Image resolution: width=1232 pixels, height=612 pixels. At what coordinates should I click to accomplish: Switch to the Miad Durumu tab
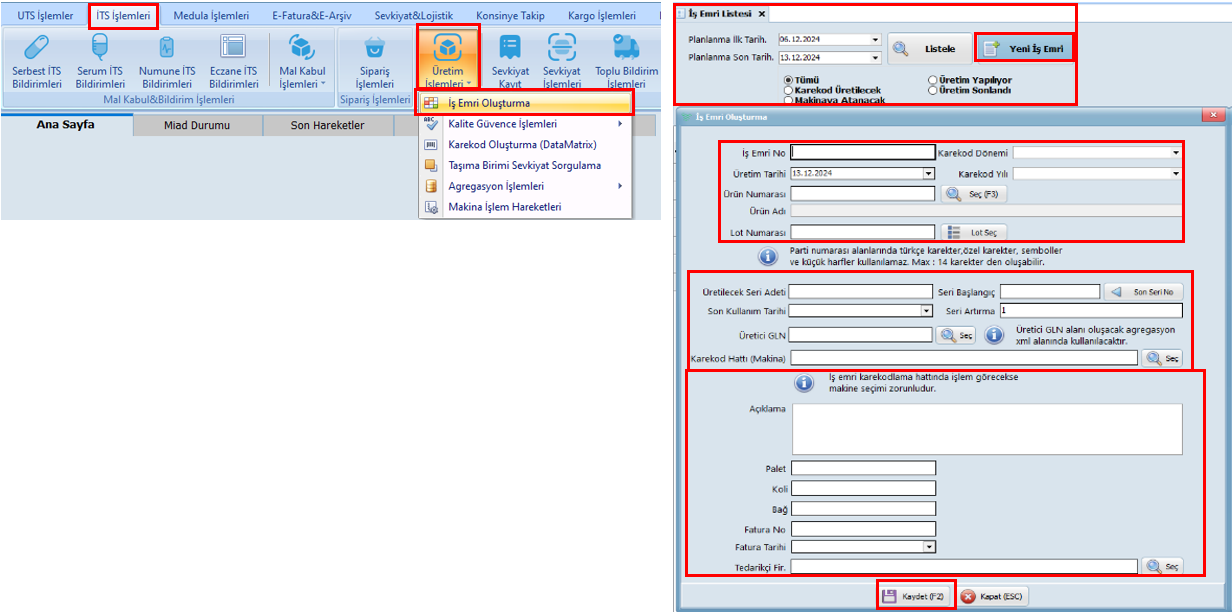pos(197,125)
